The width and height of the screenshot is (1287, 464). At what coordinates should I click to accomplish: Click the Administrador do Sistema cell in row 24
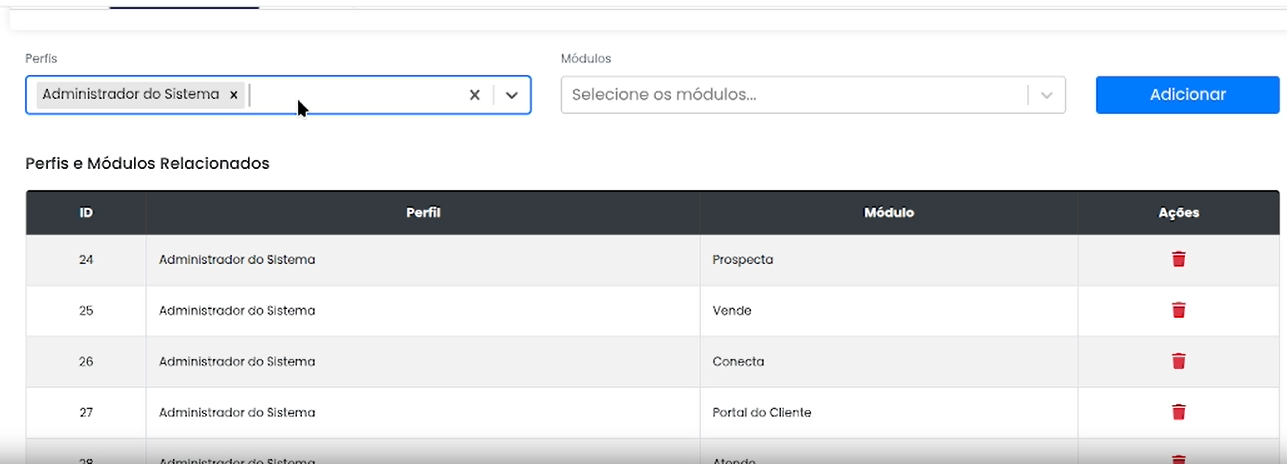pos(237,260)
